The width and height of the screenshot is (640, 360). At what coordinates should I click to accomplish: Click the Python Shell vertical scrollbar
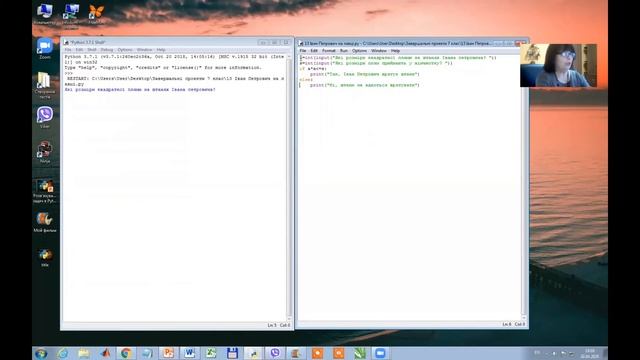click(289, 187)
